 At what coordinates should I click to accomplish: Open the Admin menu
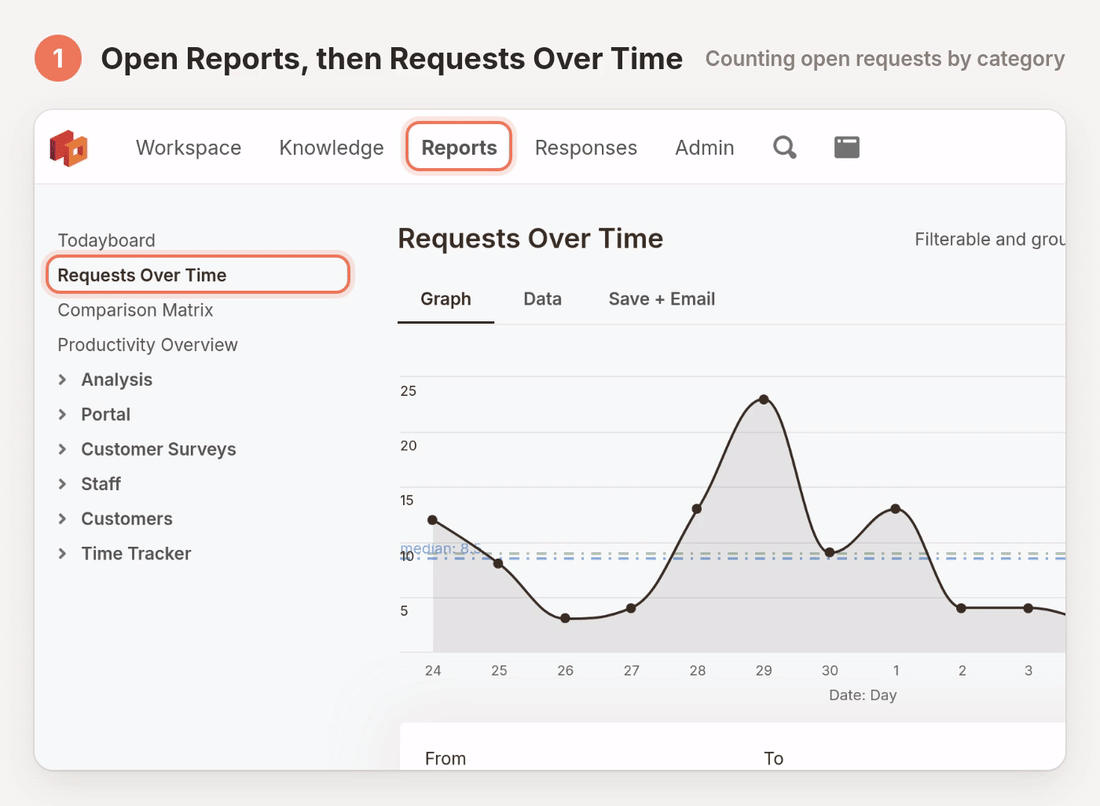pos(704,147)
